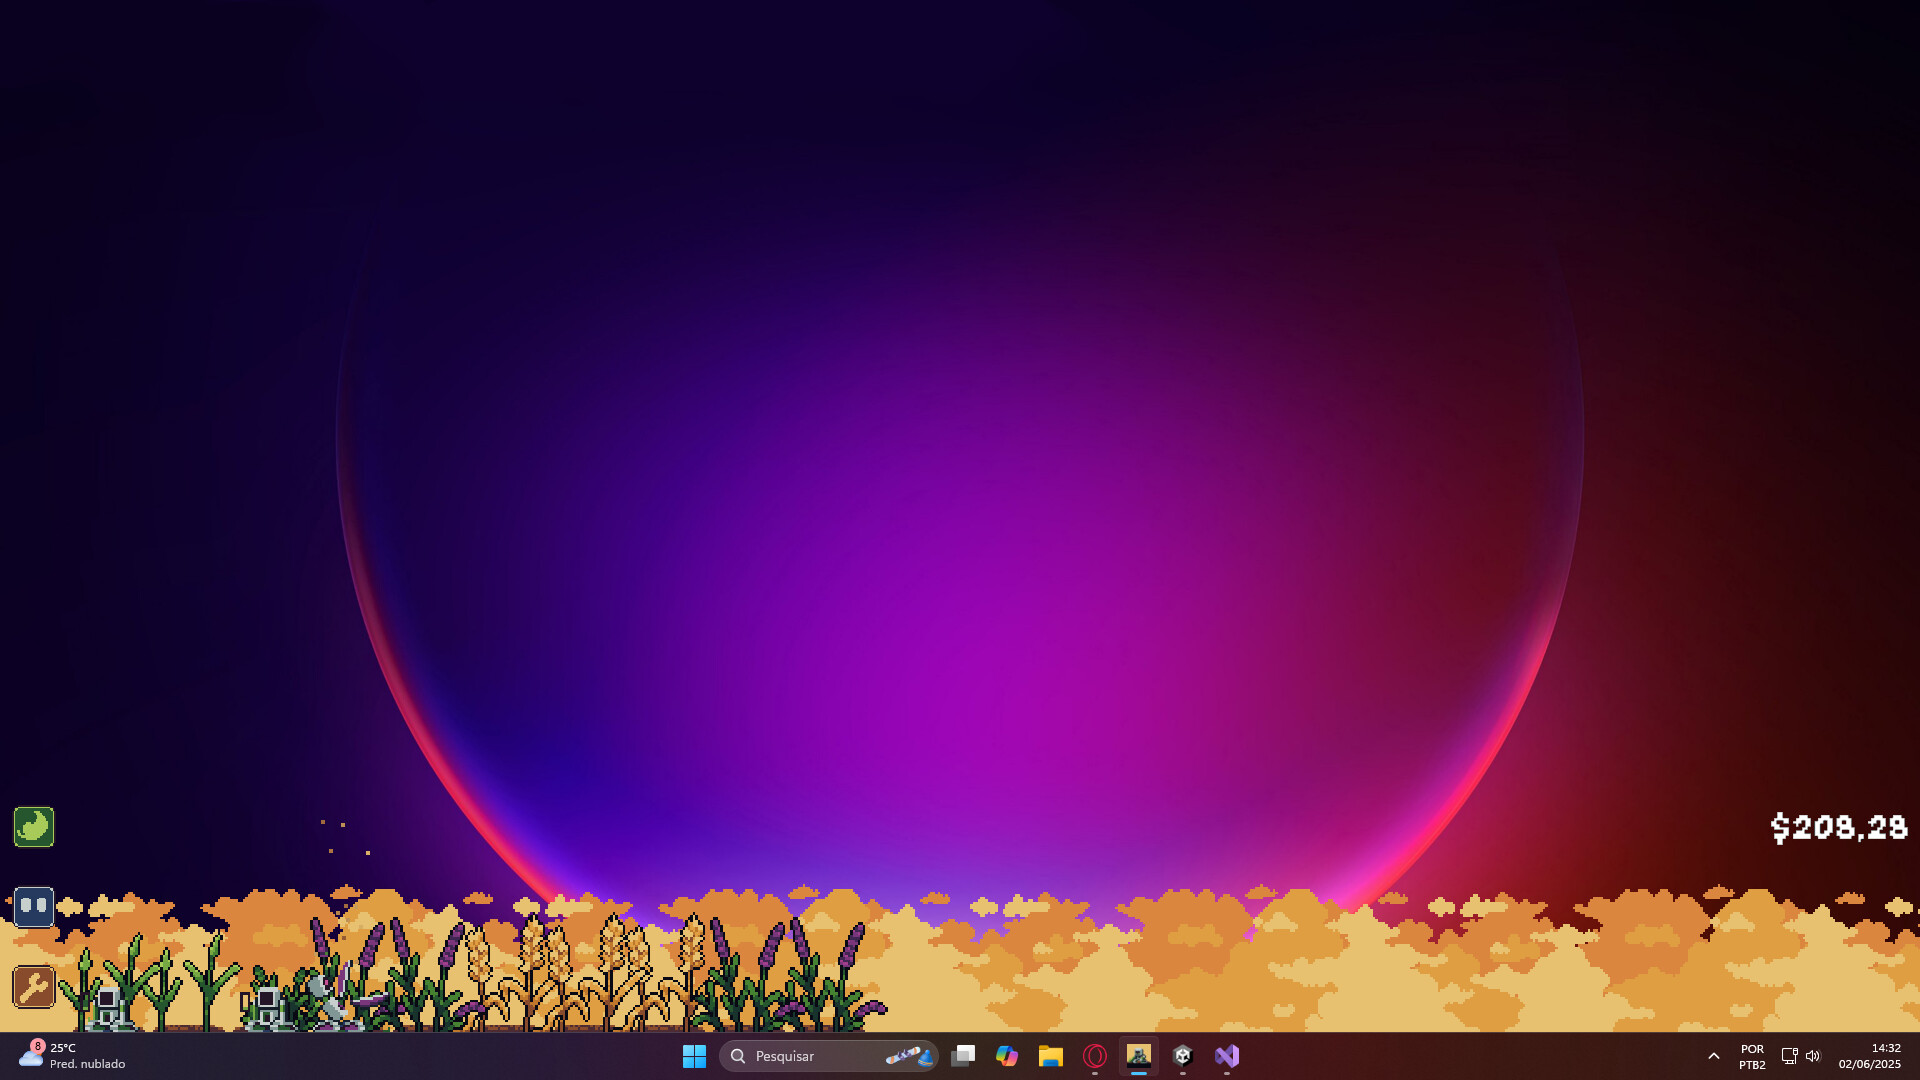Switch to the Rusty's Retirement taskbar icon
This screenshot has height=1080, width=1920.
pyautogui.click(x=1140, y=1055)
